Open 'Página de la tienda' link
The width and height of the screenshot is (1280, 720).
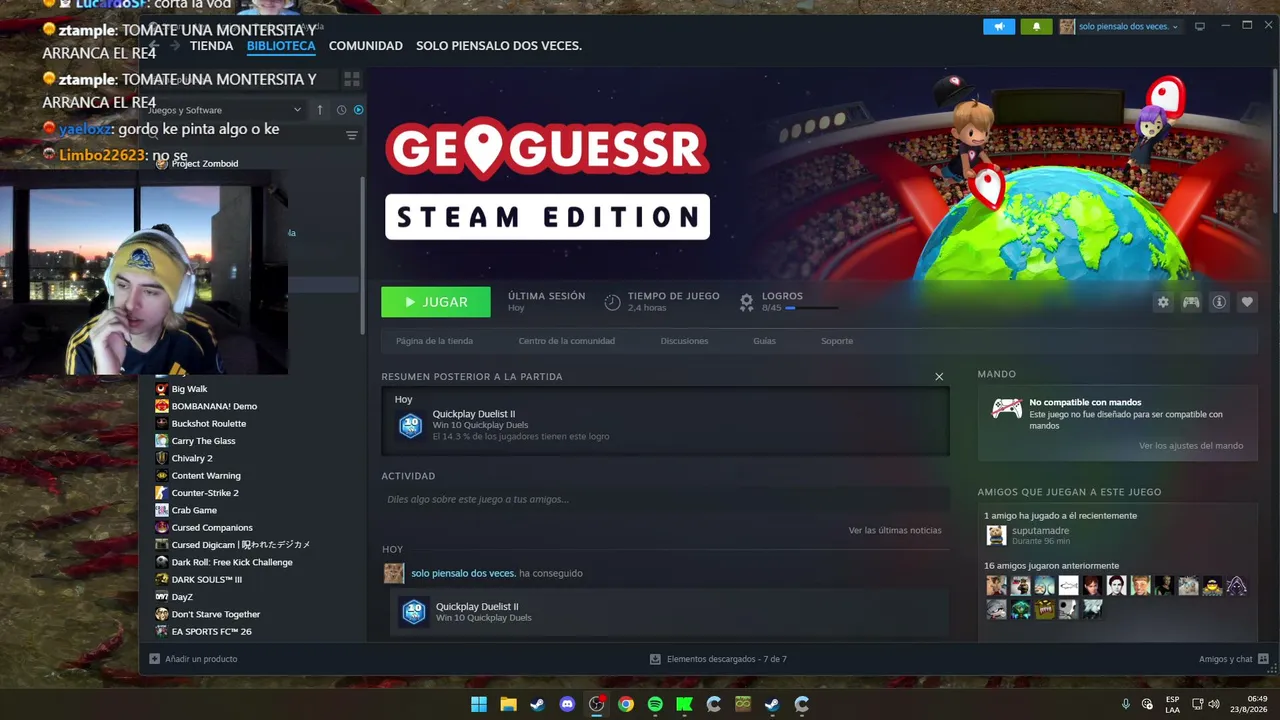point(434,341)
